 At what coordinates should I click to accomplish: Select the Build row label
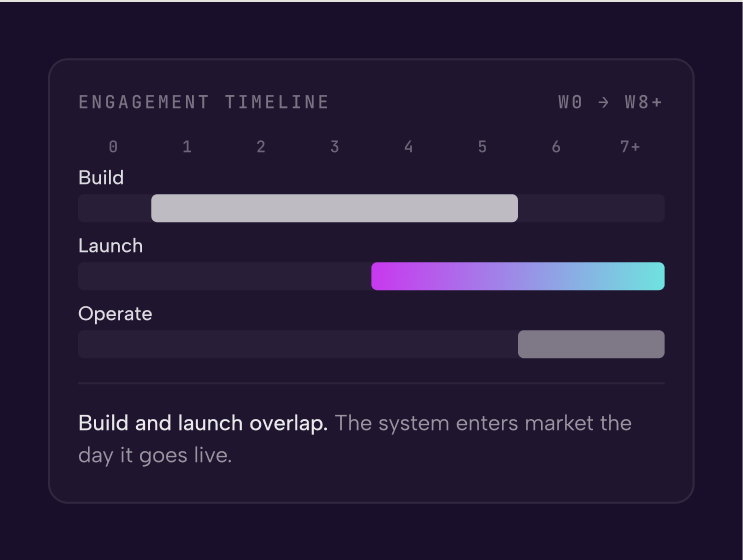[101, 178]
